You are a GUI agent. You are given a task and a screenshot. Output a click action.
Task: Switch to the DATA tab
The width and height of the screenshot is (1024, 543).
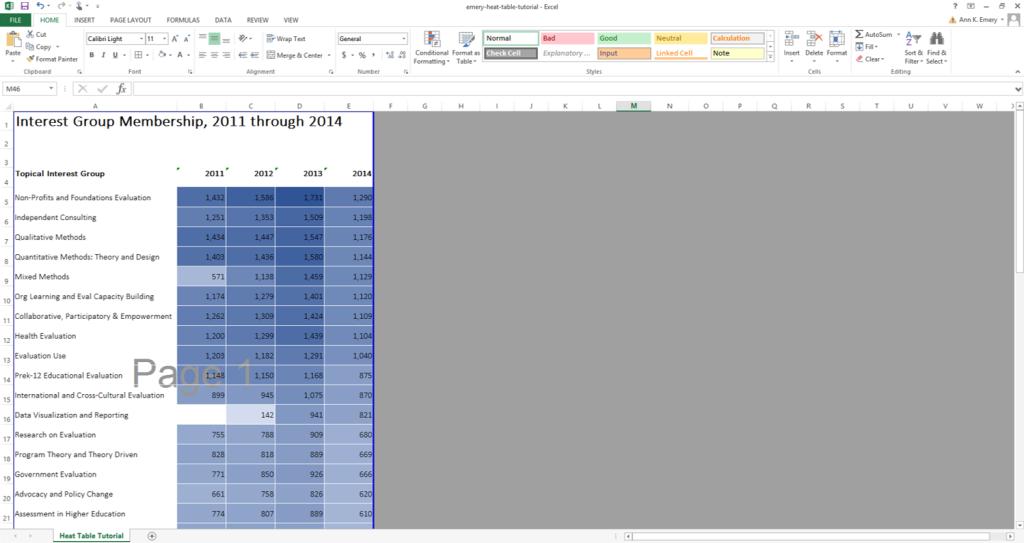click(x=223, y=20)
